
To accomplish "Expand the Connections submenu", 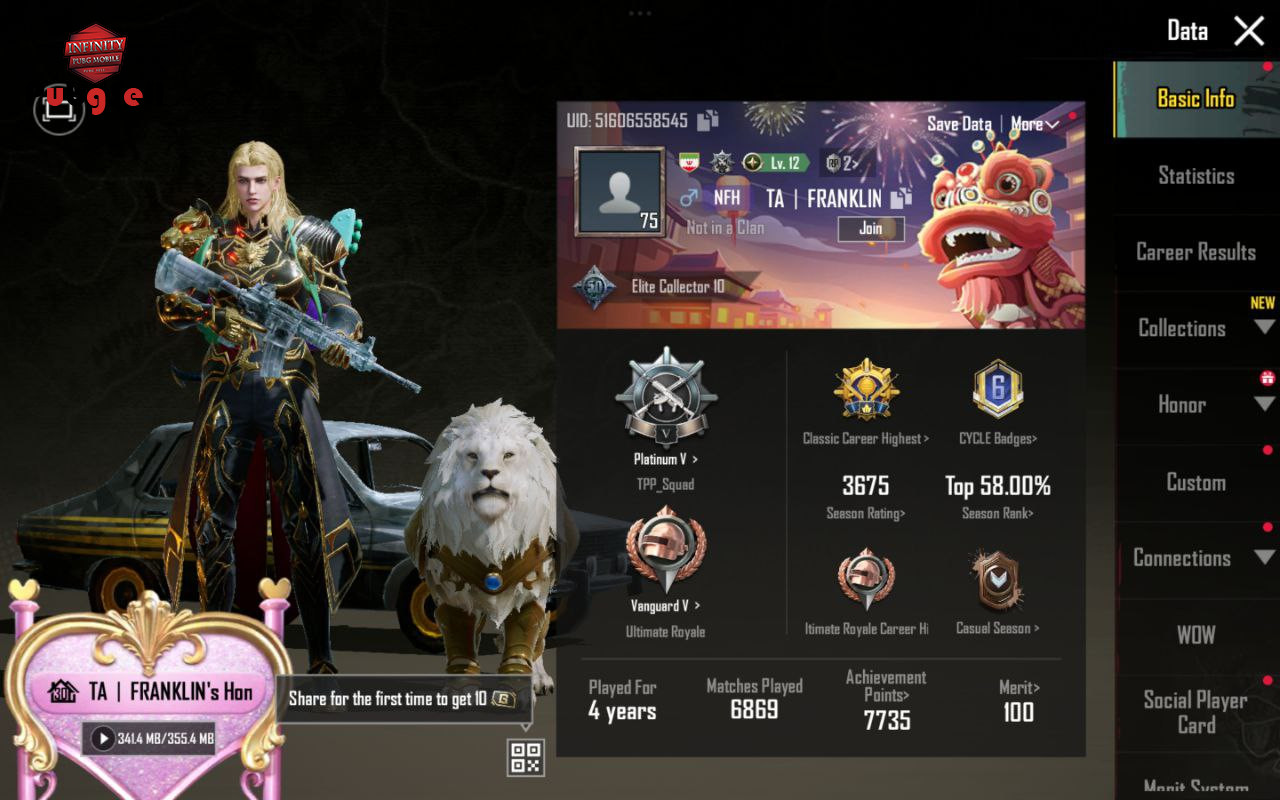I will pos(1264,558).
